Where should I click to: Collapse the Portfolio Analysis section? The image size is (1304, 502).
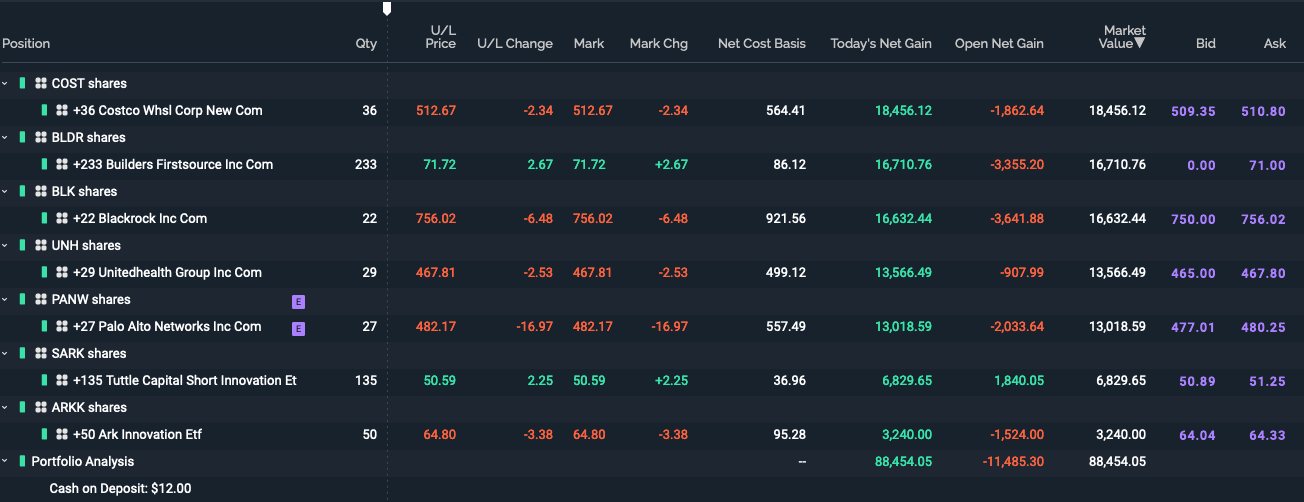coord(5,461)
